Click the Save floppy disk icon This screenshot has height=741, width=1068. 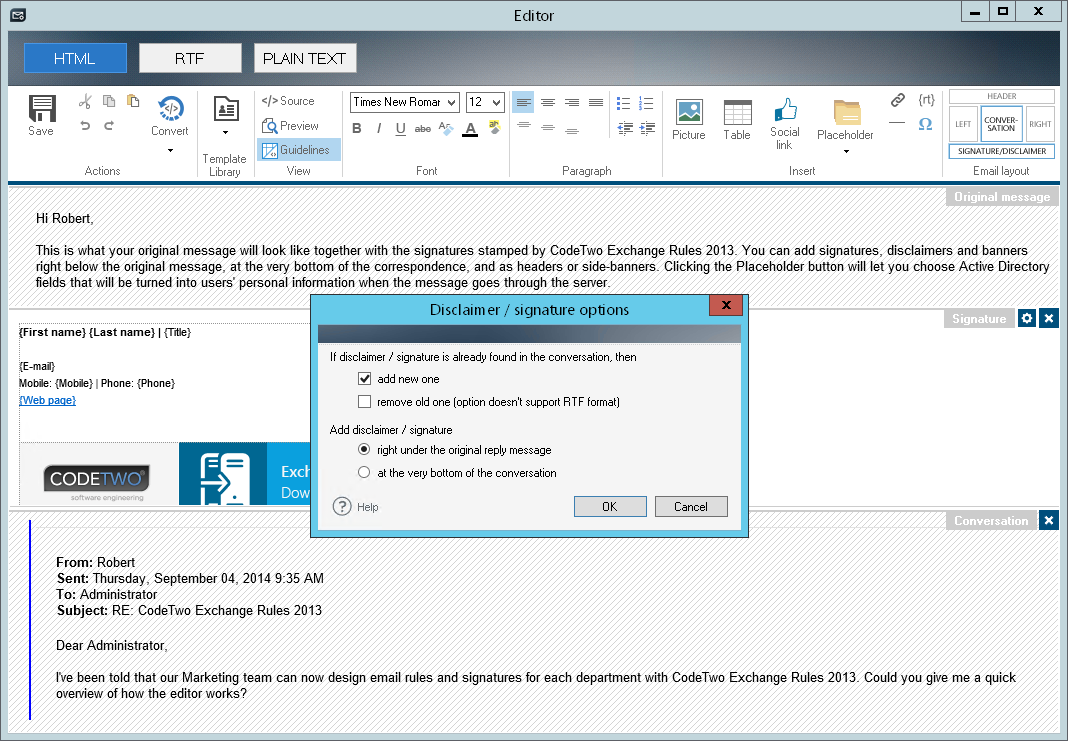click(x=42, y=108)
